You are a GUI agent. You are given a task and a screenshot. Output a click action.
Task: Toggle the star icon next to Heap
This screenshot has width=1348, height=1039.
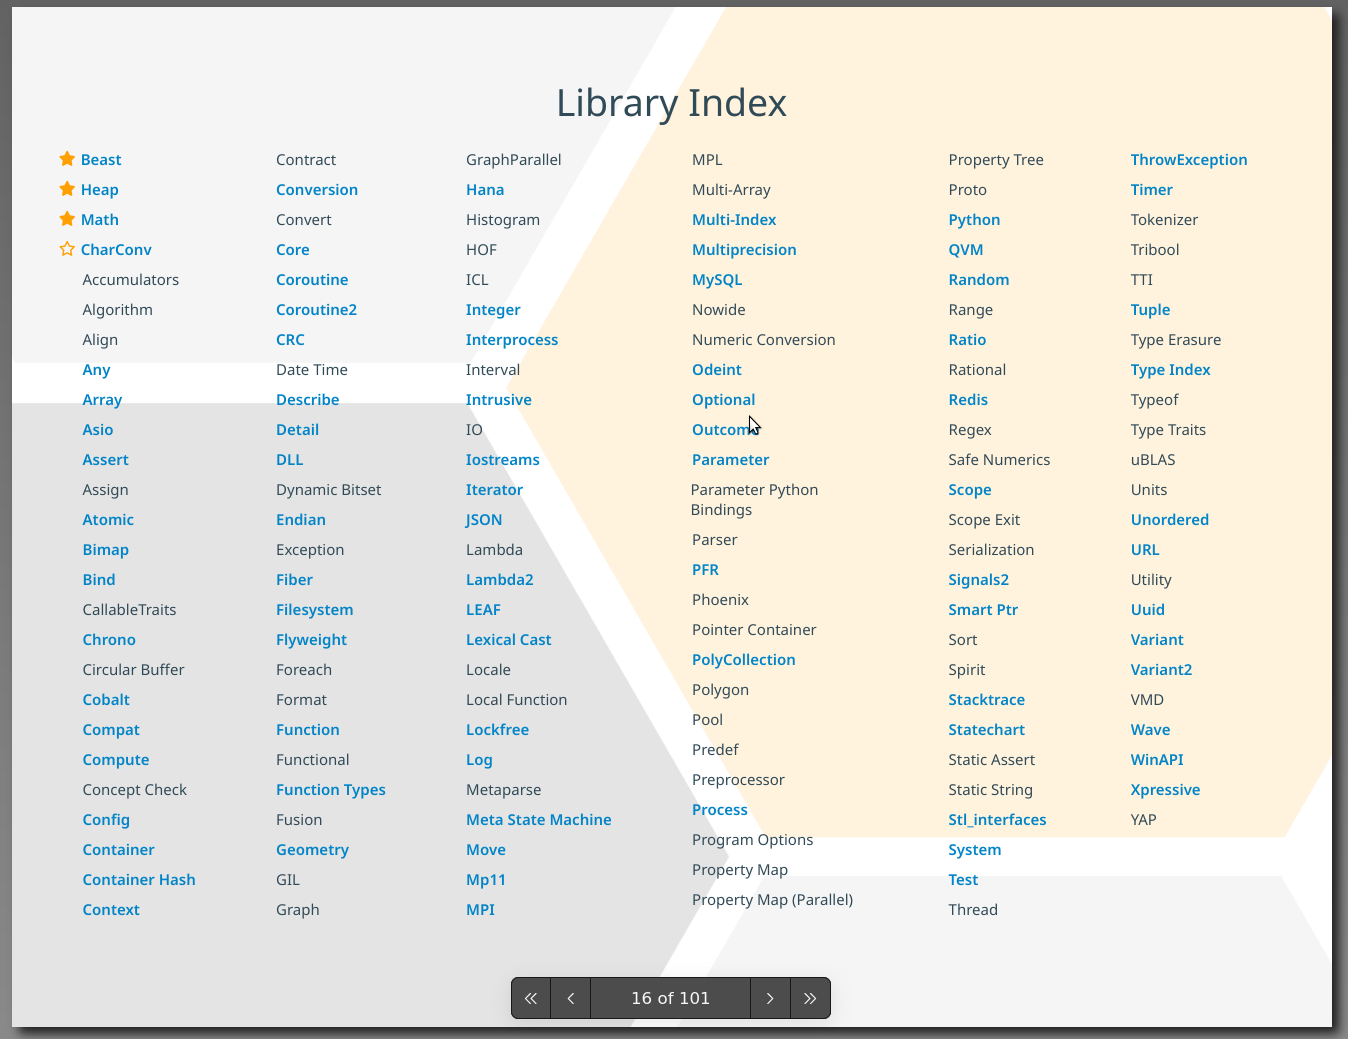tap(65, 189)
